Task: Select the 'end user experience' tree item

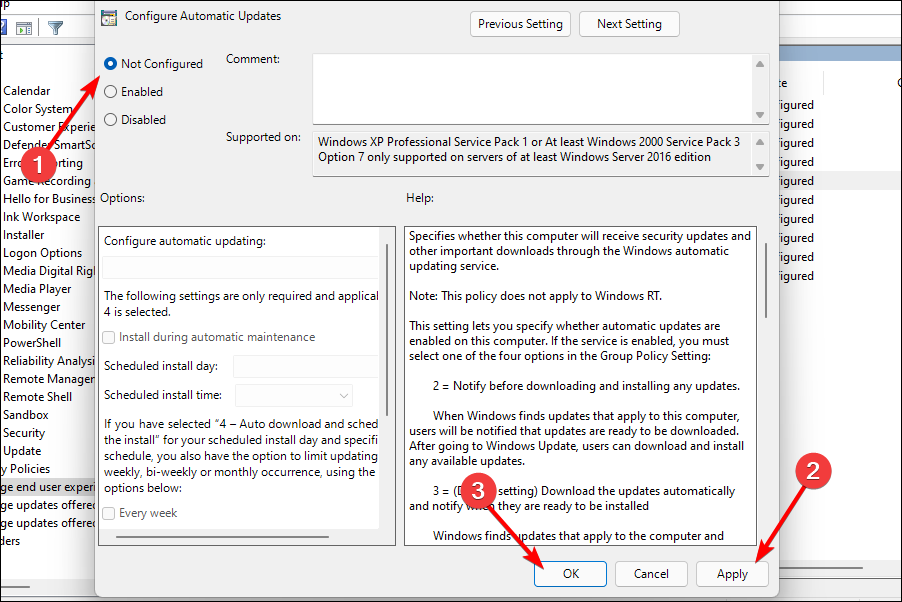Action: pyautogui.click(x=48, y=487)
